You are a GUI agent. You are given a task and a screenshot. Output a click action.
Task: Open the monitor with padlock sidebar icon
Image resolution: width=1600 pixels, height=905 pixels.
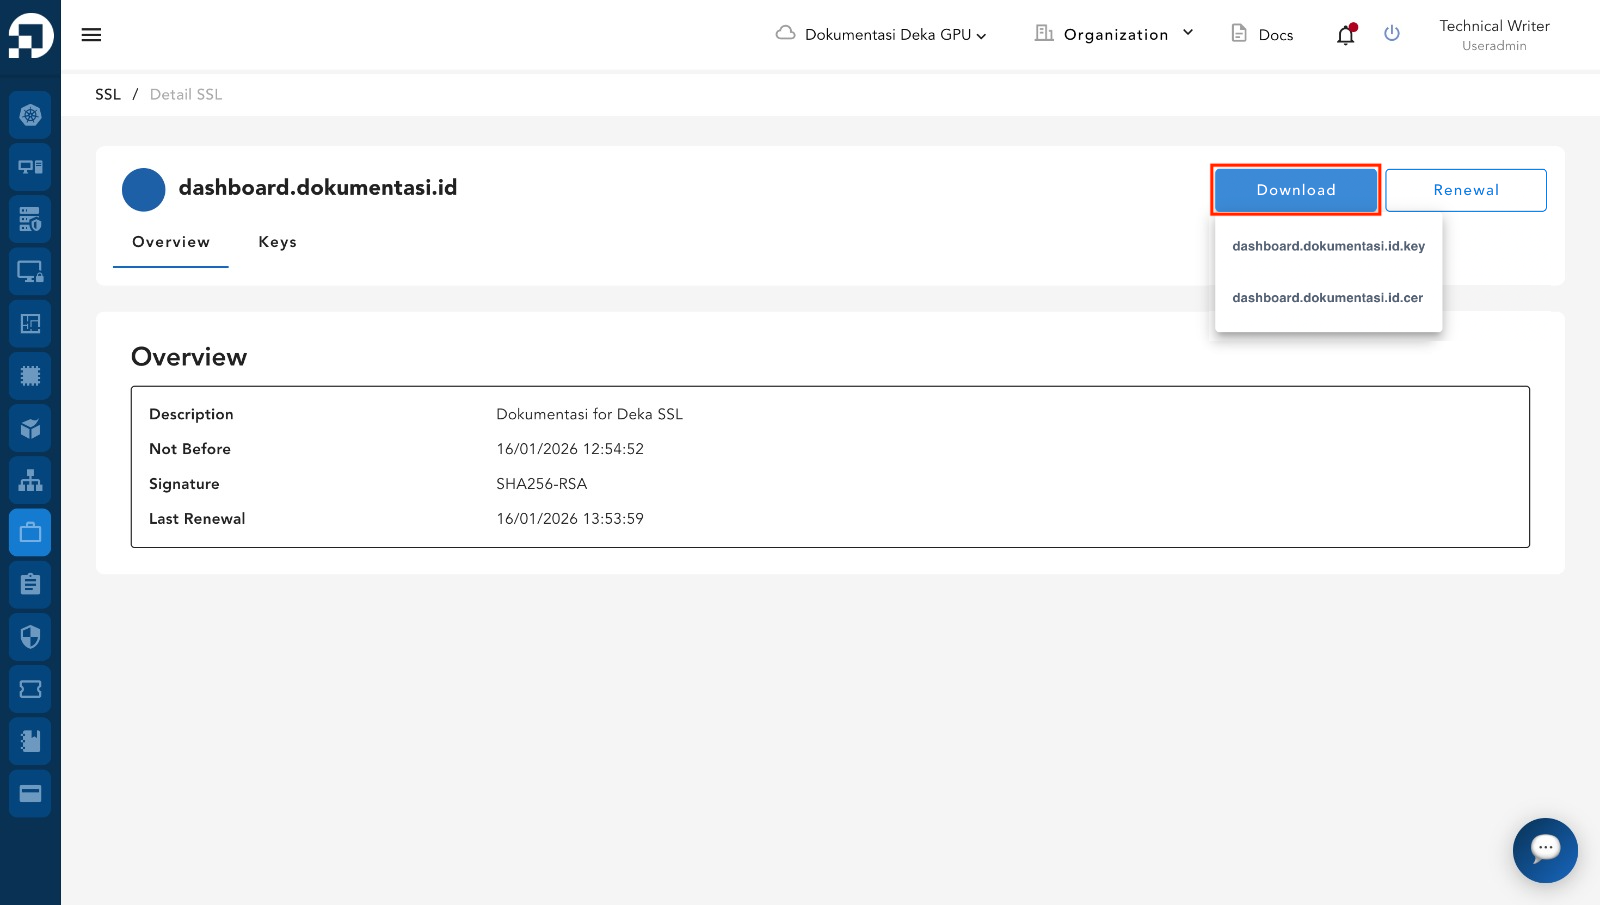coord(30,272)
